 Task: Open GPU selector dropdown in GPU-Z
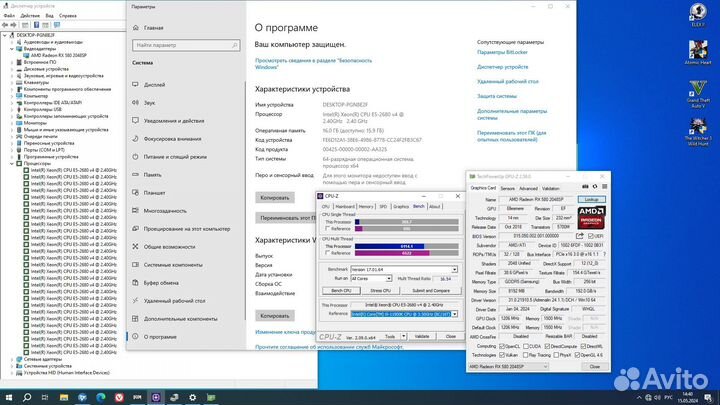coord(508,366)
